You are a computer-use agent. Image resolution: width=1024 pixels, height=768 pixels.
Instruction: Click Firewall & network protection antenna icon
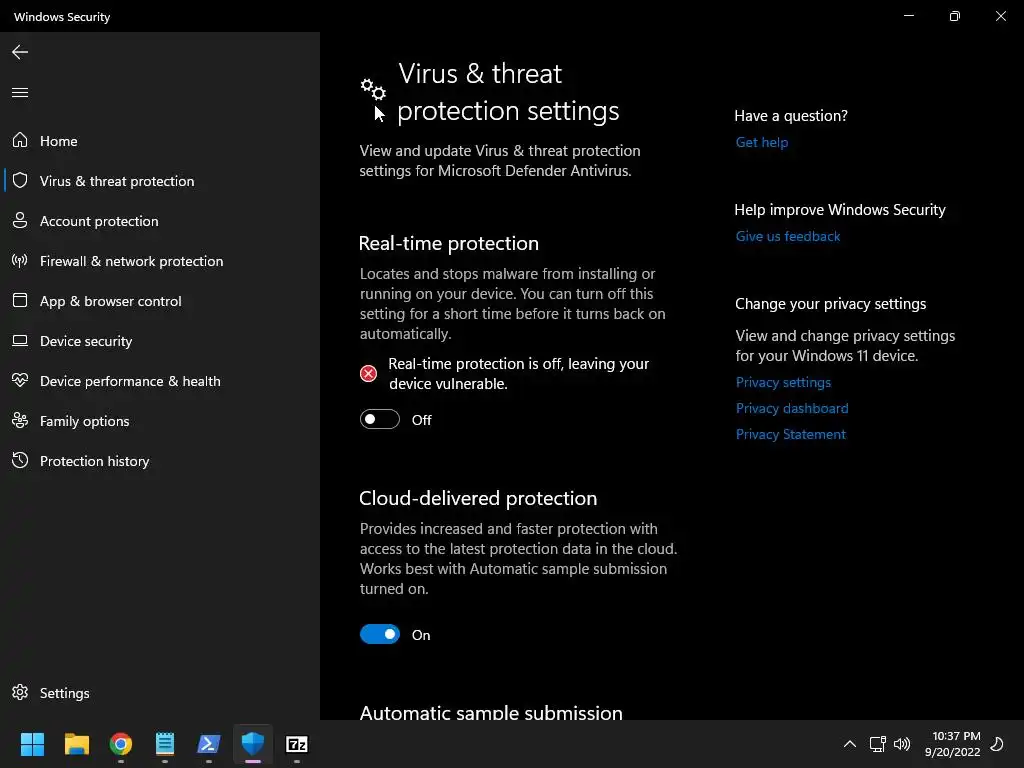click(x=20, y=261)
